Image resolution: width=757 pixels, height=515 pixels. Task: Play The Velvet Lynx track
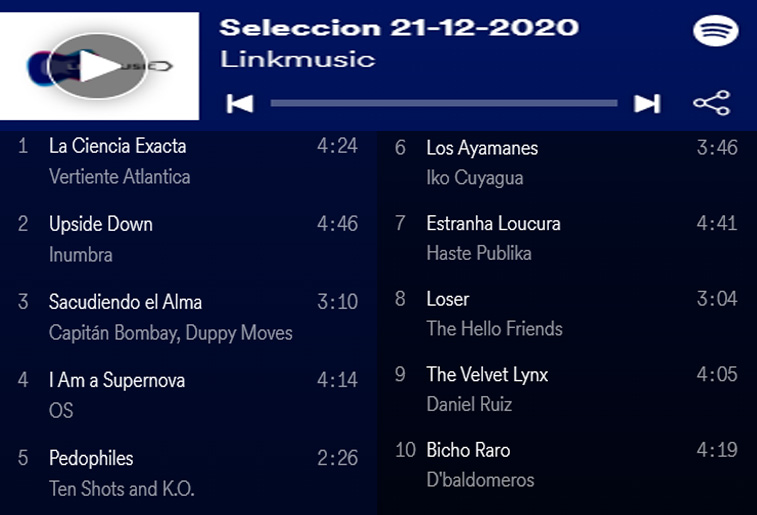[487, 375]
